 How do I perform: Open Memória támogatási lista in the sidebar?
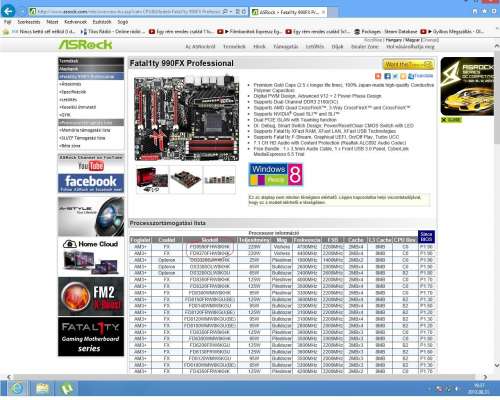[x=85, y=130]
